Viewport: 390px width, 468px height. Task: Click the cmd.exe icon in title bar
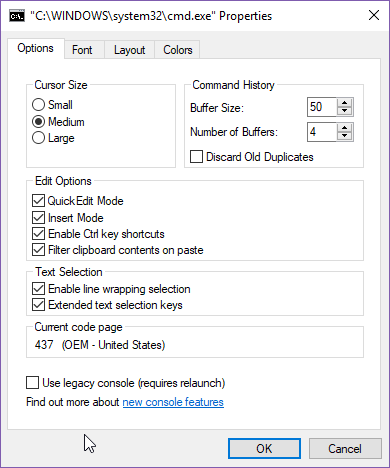(x=17, y=16)
